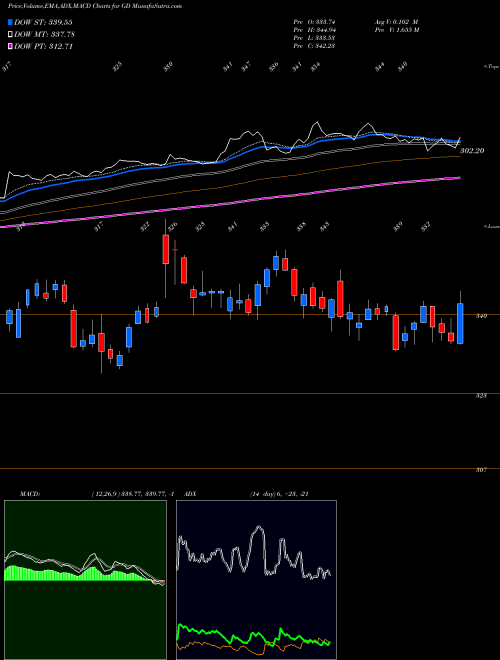Click inside the dark blue ADX chart panel

pos(256,580)
